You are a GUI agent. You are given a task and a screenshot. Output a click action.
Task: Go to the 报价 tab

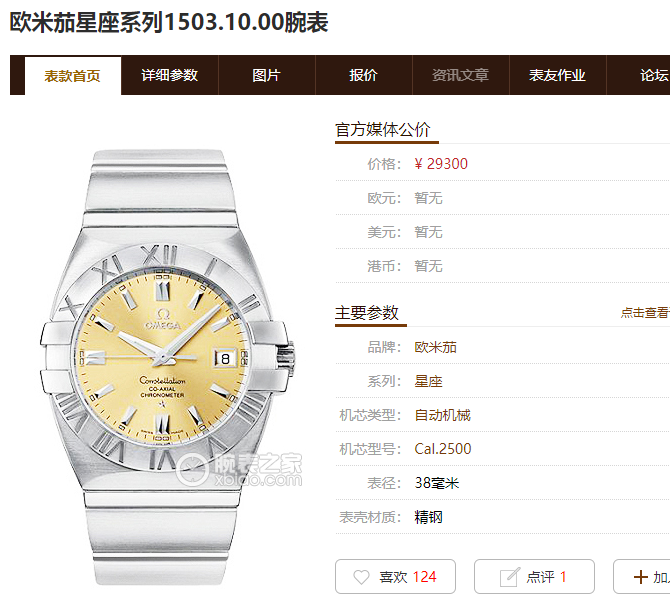coord(364,75)
